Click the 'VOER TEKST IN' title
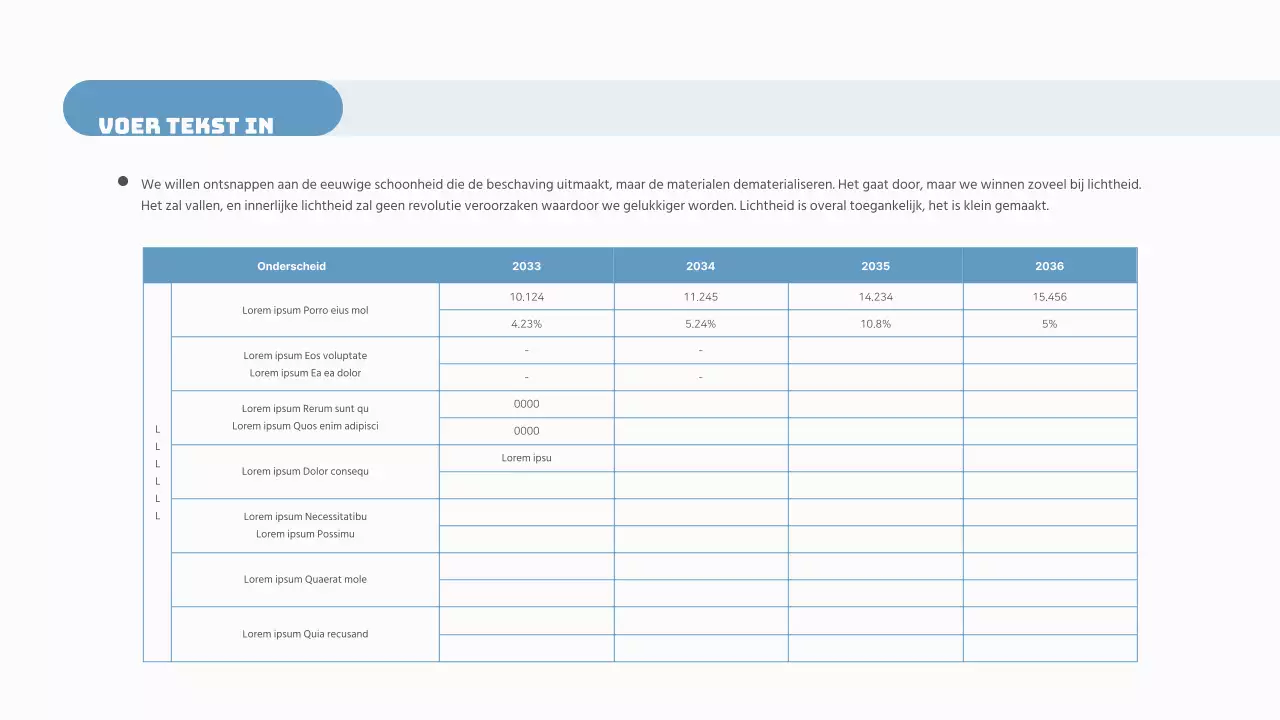The image size is (1280, 720). (x=186, y=125)
